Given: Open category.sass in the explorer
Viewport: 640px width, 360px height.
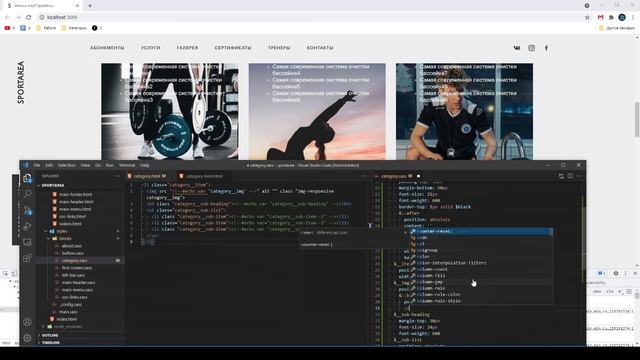Looking at the screenshot, I should pos(74,260).
